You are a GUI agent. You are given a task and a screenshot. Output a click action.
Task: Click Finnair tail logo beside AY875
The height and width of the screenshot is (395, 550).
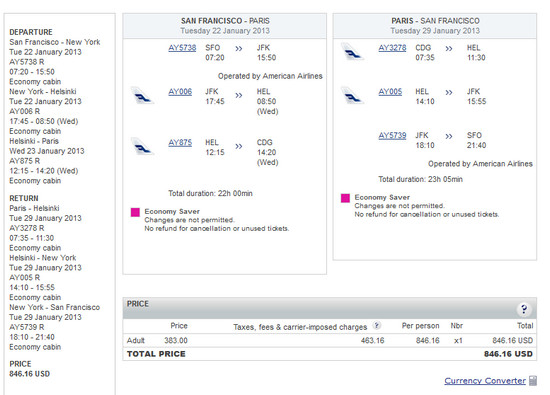tap(142, 146)
